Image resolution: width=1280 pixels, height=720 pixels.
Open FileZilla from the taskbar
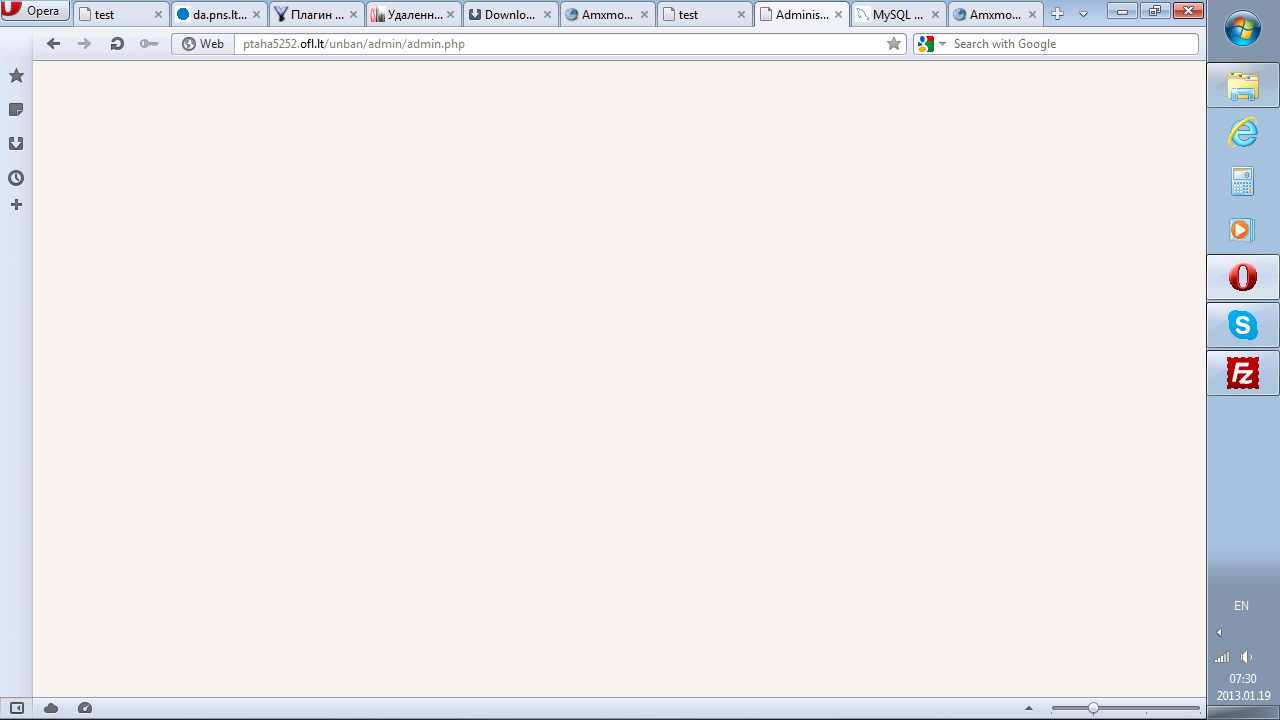[1243, 373]
